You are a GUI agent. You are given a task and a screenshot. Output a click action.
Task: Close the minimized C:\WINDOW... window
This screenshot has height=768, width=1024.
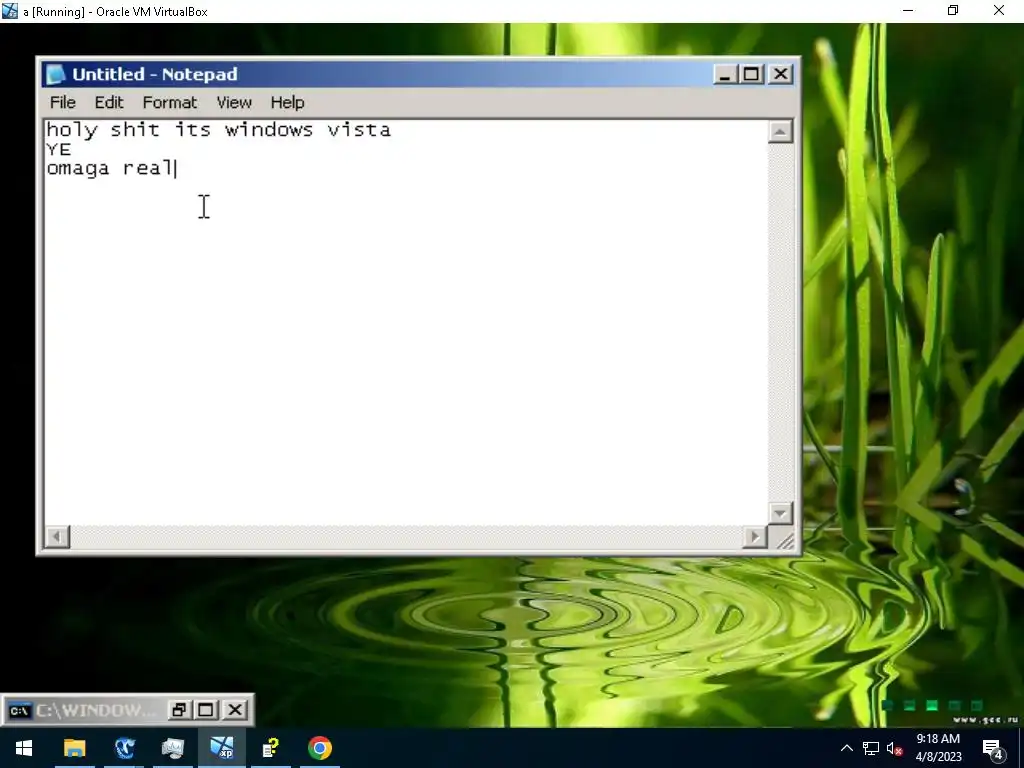pyautogui.click(x=235, y=710)
